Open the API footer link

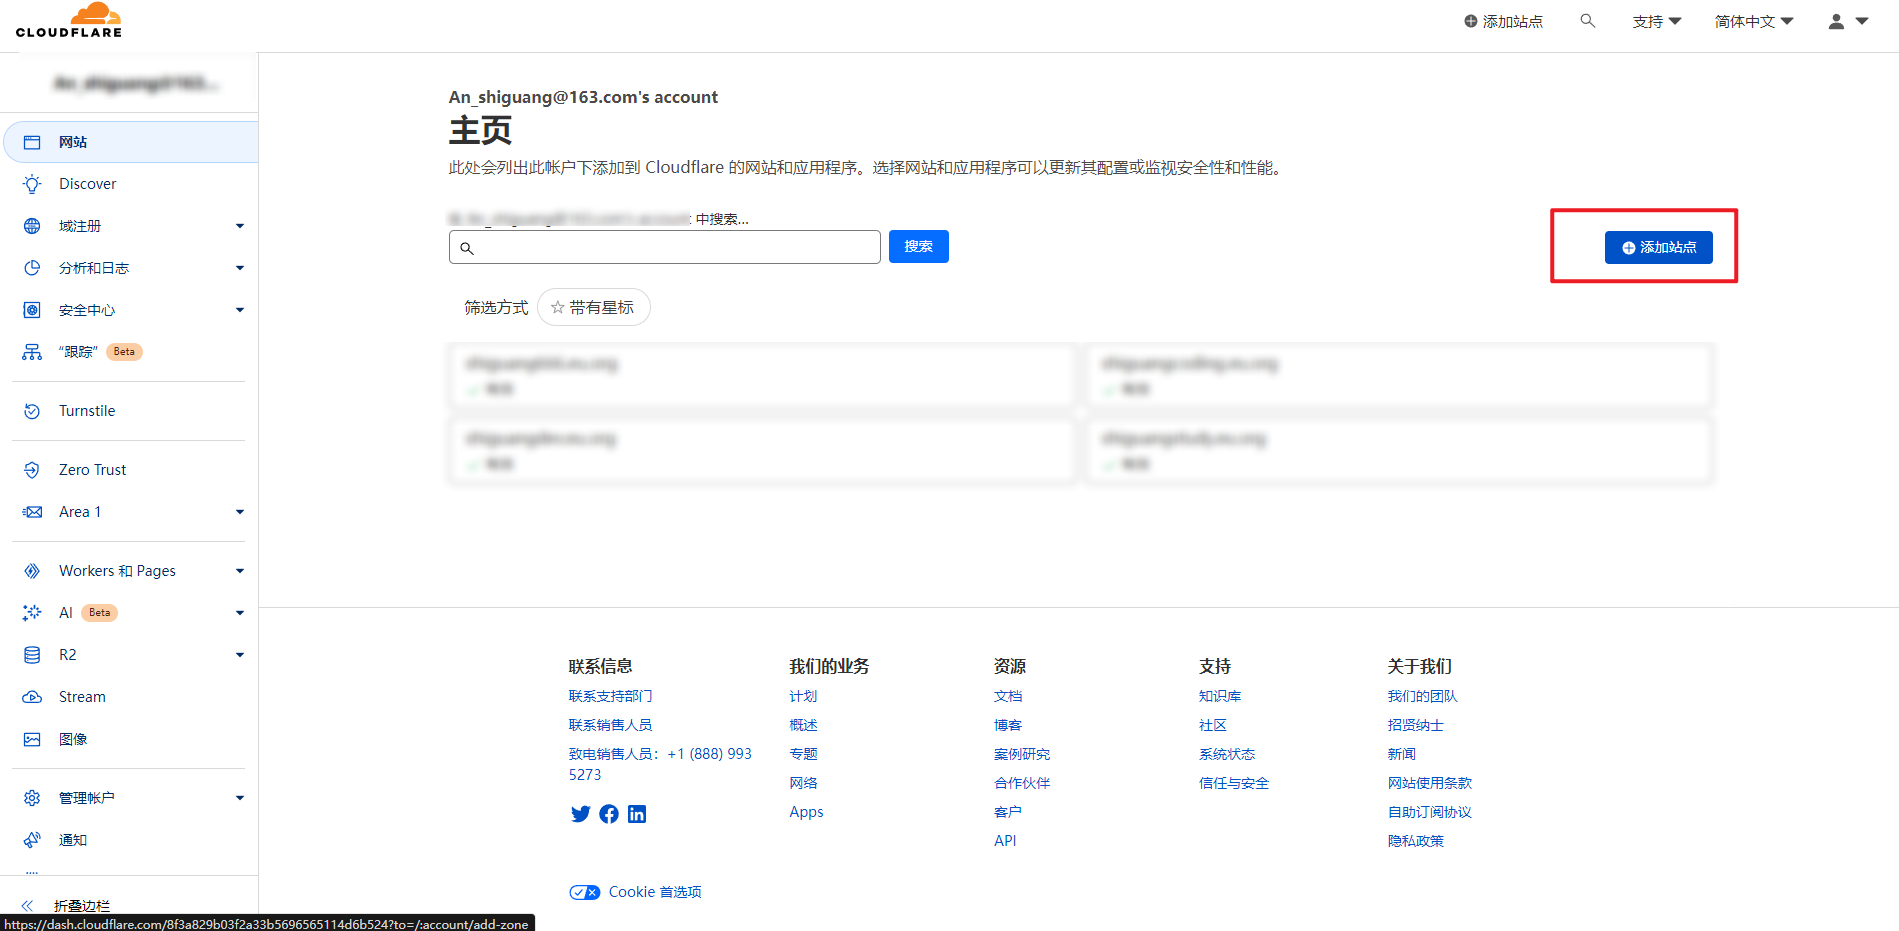click(1005, 841)
